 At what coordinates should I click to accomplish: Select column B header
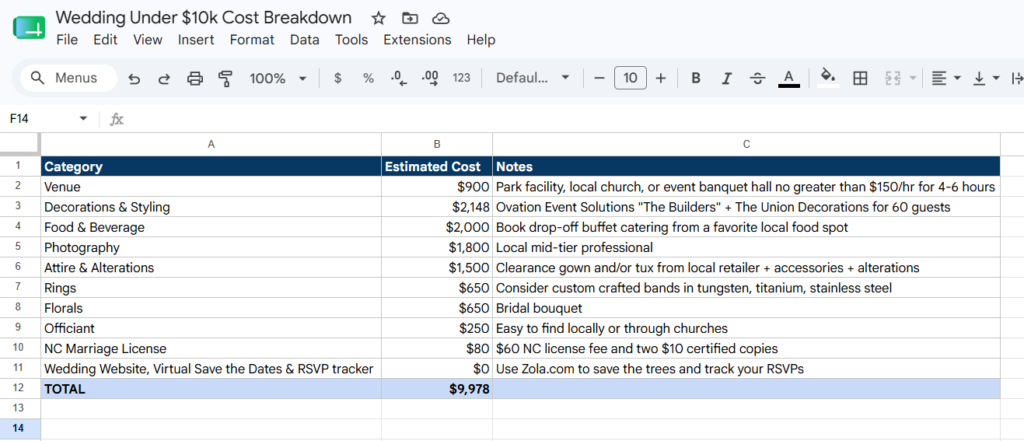(437, 144)
